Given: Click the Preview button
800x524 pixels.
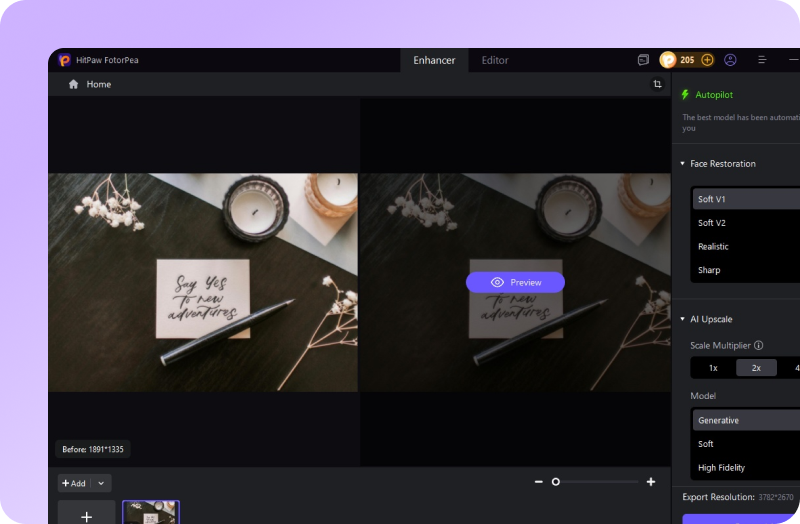Looking at the screenshot, I should 515,282.
